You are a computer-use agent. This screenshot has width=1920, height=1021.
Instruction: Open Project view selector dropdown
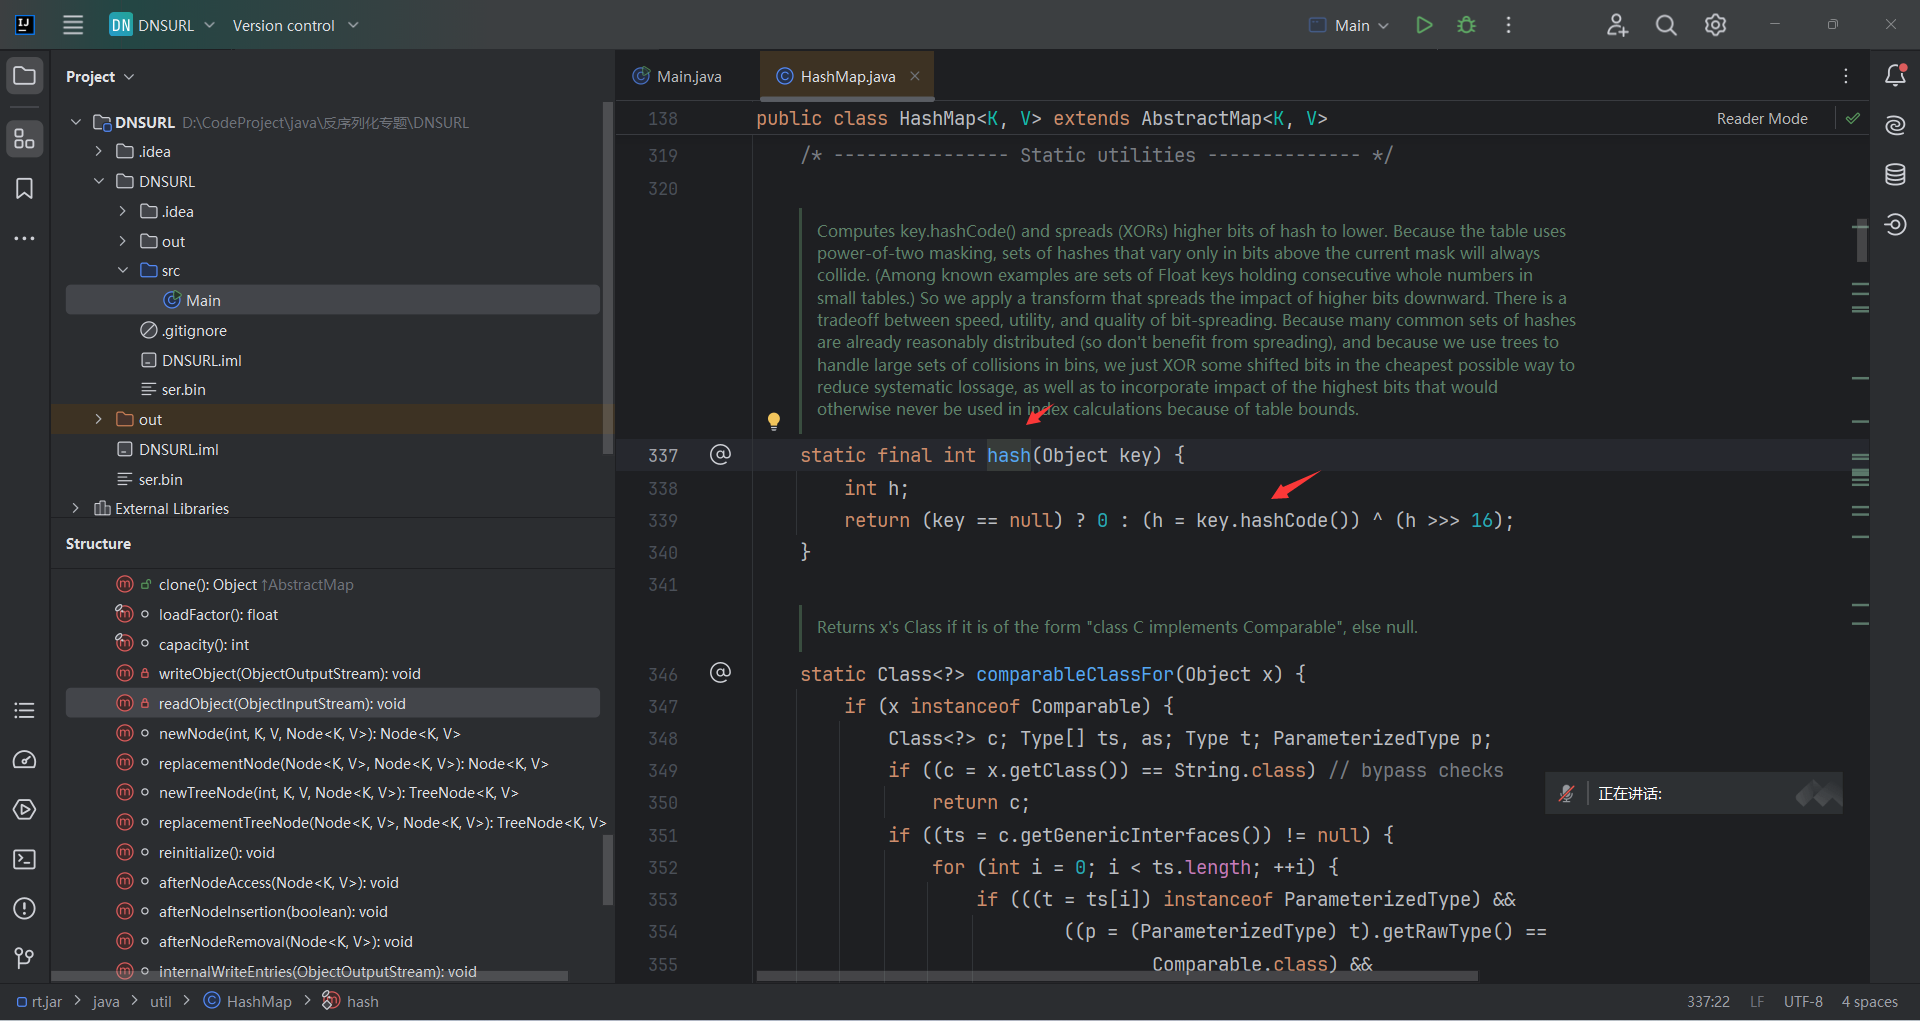tap(100, 76)
